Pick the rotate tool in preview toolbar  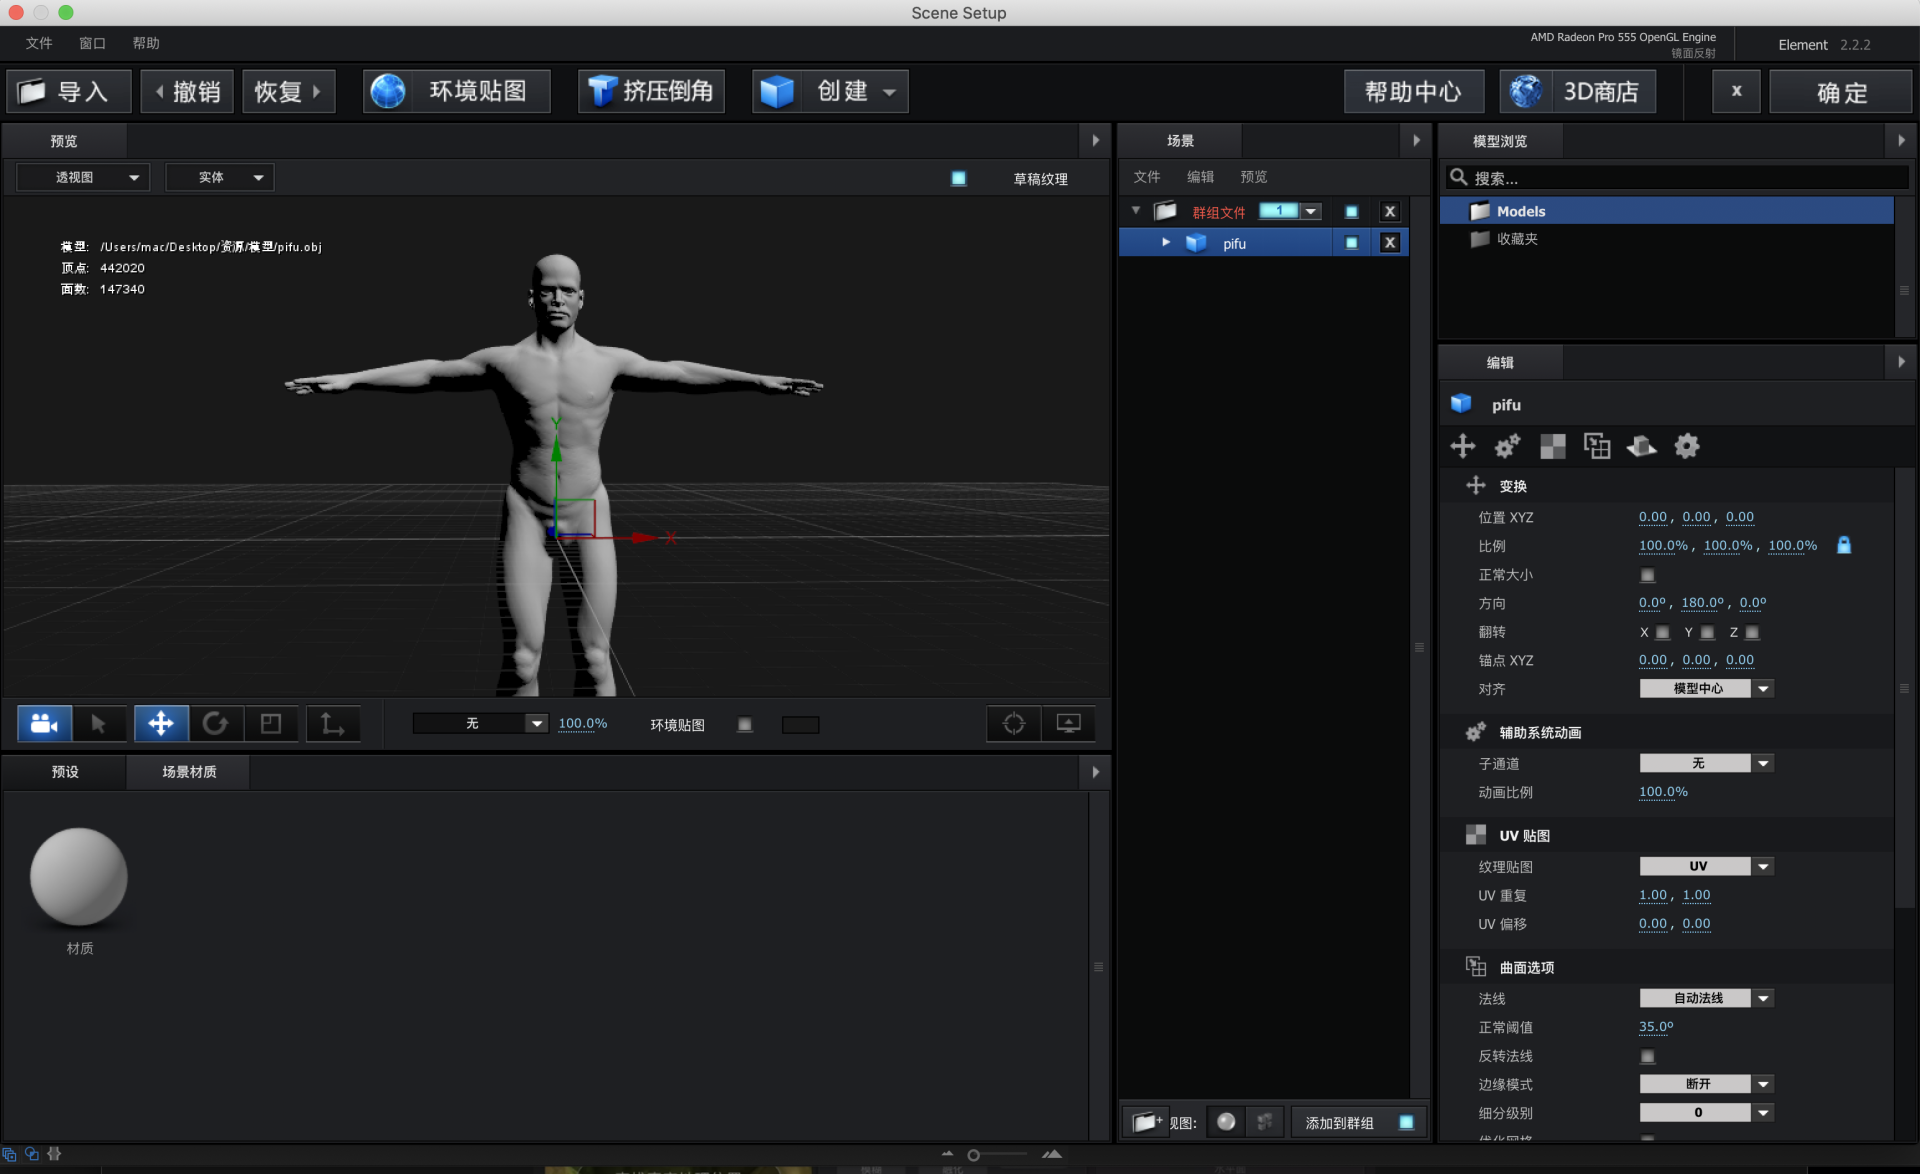pos(215,723)
